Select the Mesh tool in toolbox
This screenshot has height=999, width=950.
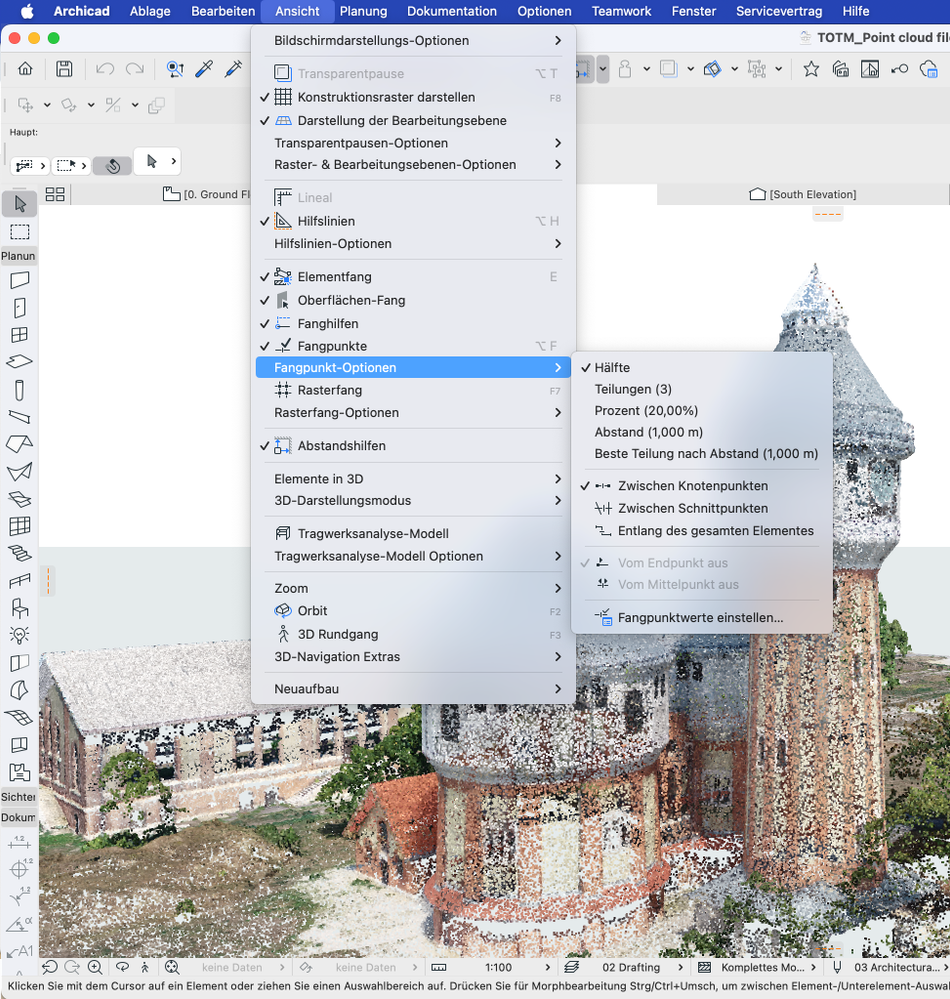[19, 717]
